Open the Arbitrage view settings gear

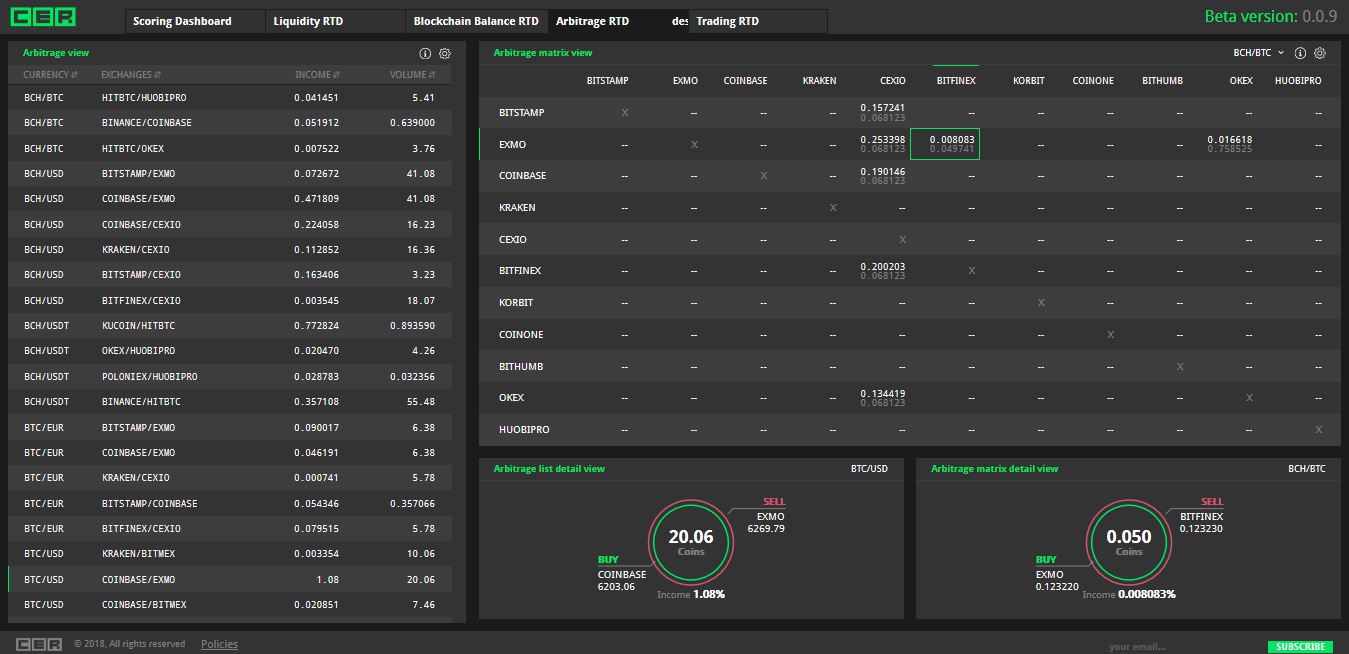point(445,53)
